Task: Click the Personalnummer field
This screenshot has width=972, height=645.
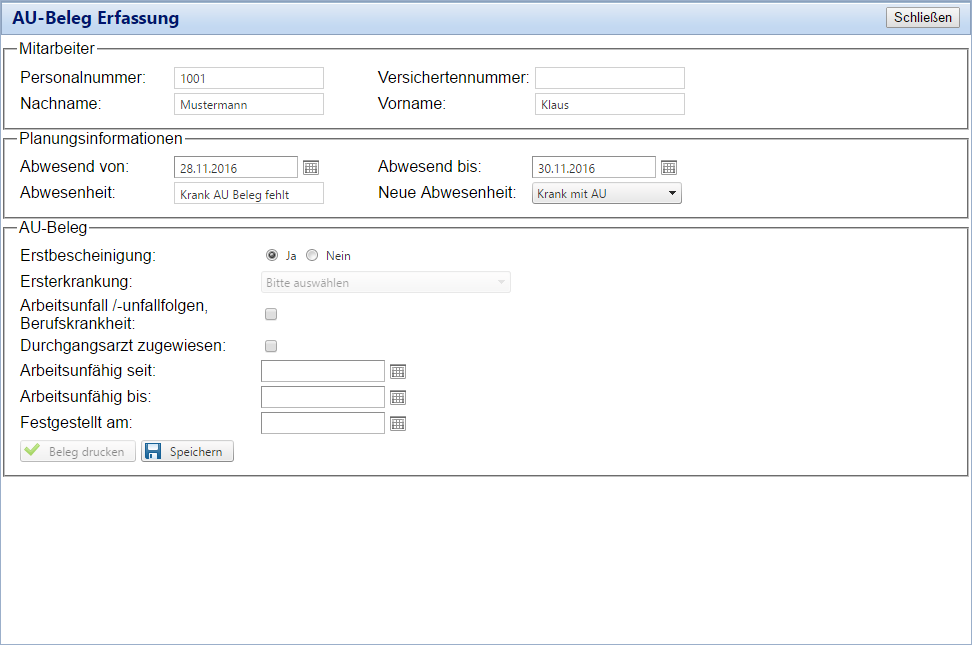Action: (249, 78)
